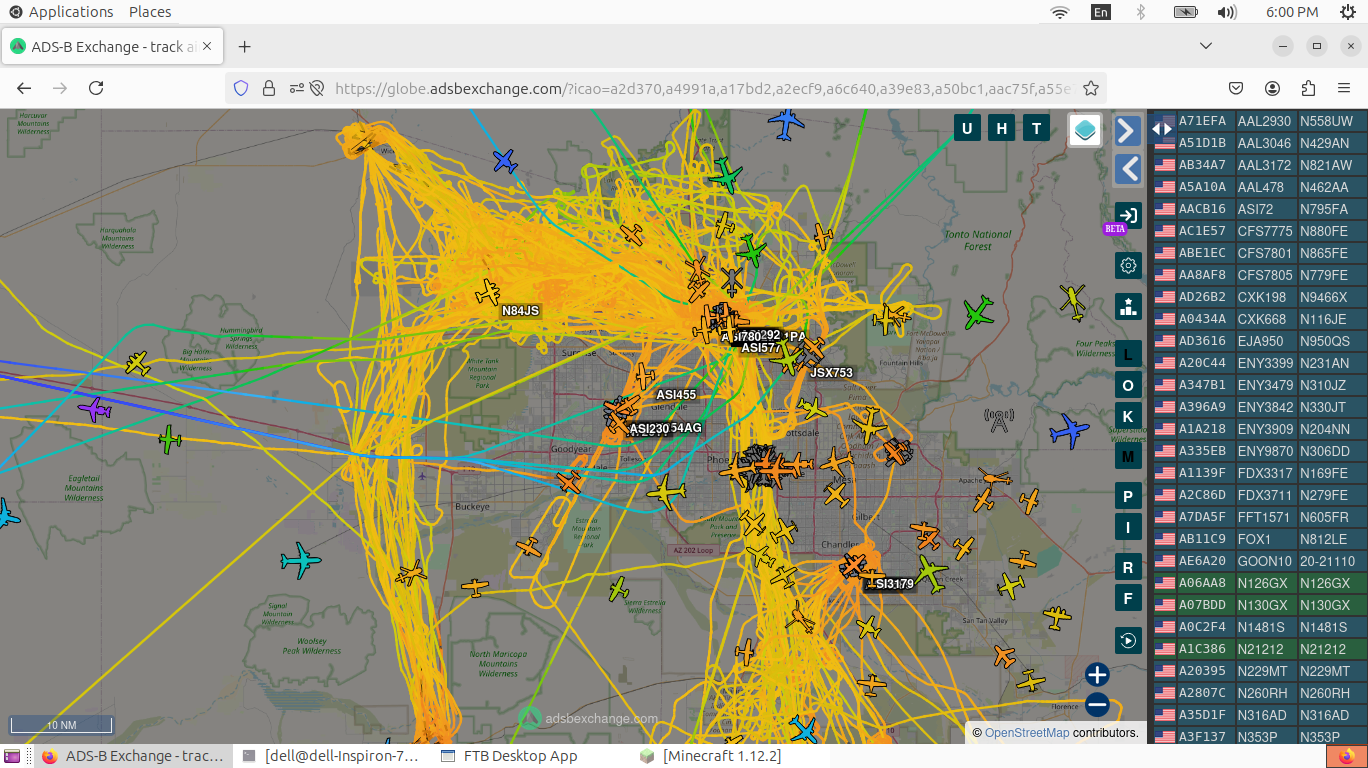Click the ASI455 aircraft label
Viewport: 1368px width, 768px height.
click(676, 395)
